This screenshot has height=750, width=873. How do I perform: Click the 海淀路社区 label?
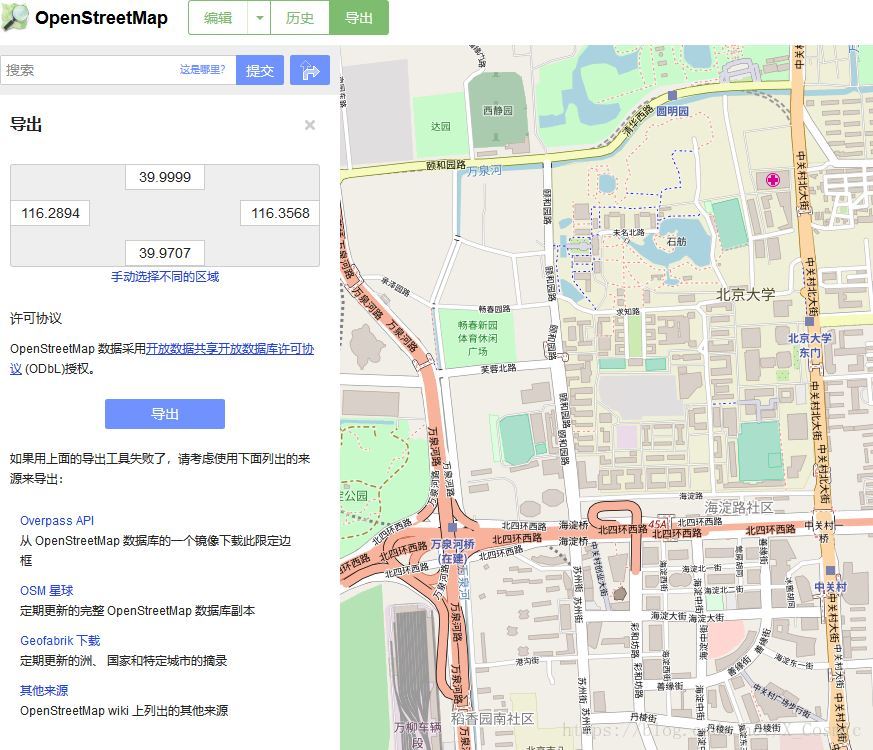pyautogui.click(x=739, y=507)
